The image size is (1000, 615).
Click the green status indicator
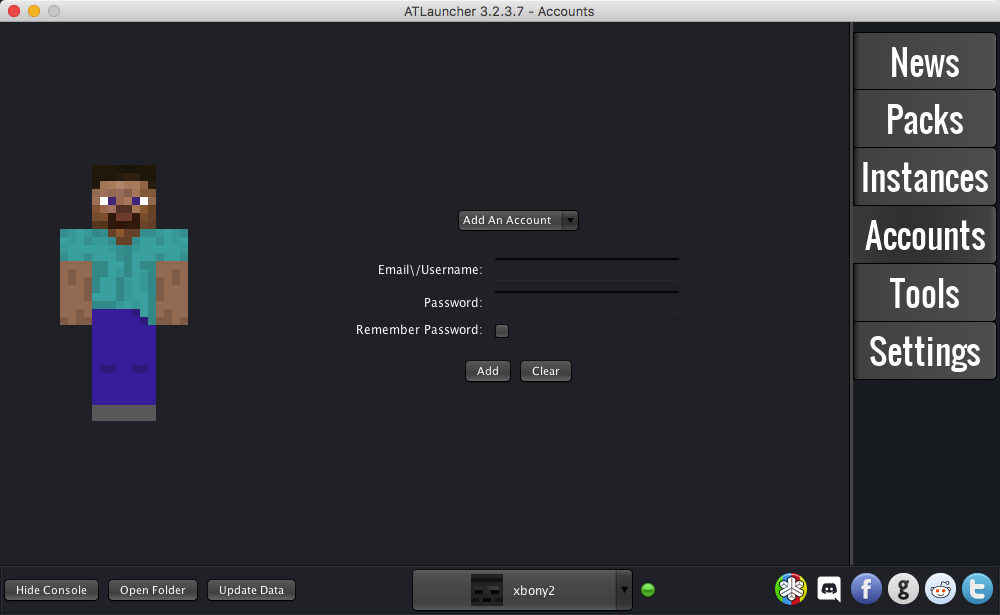point(648,590)
